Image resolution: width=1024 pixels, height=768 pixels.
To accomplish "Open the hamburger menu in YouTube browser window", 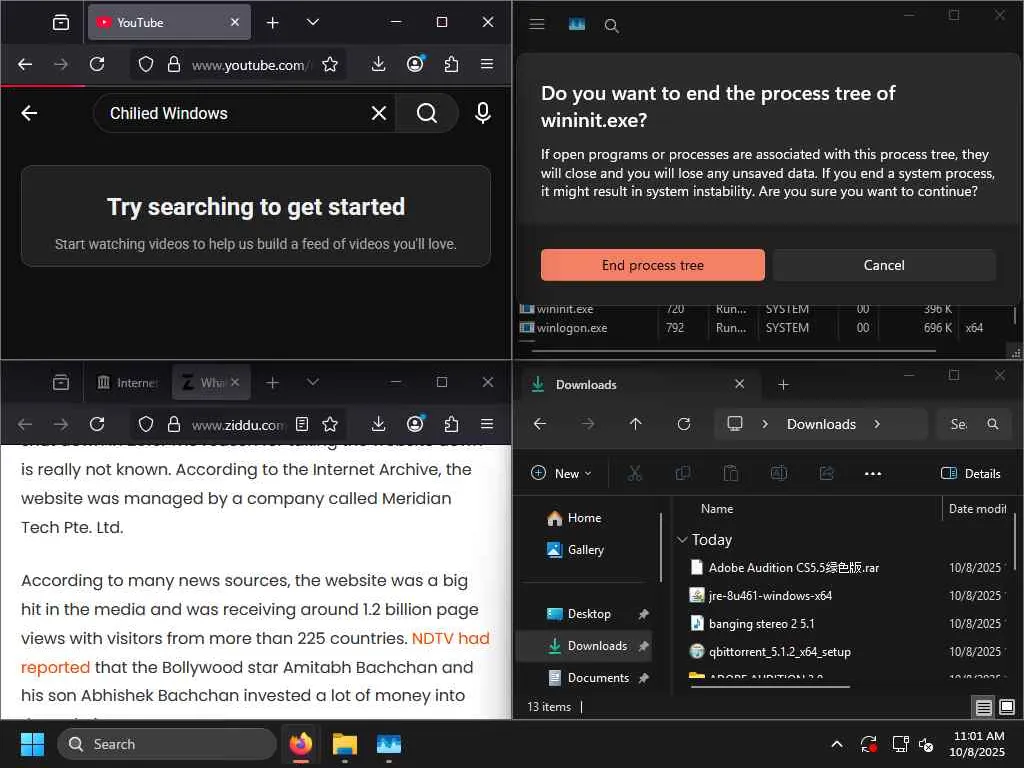I will (487, 64).
